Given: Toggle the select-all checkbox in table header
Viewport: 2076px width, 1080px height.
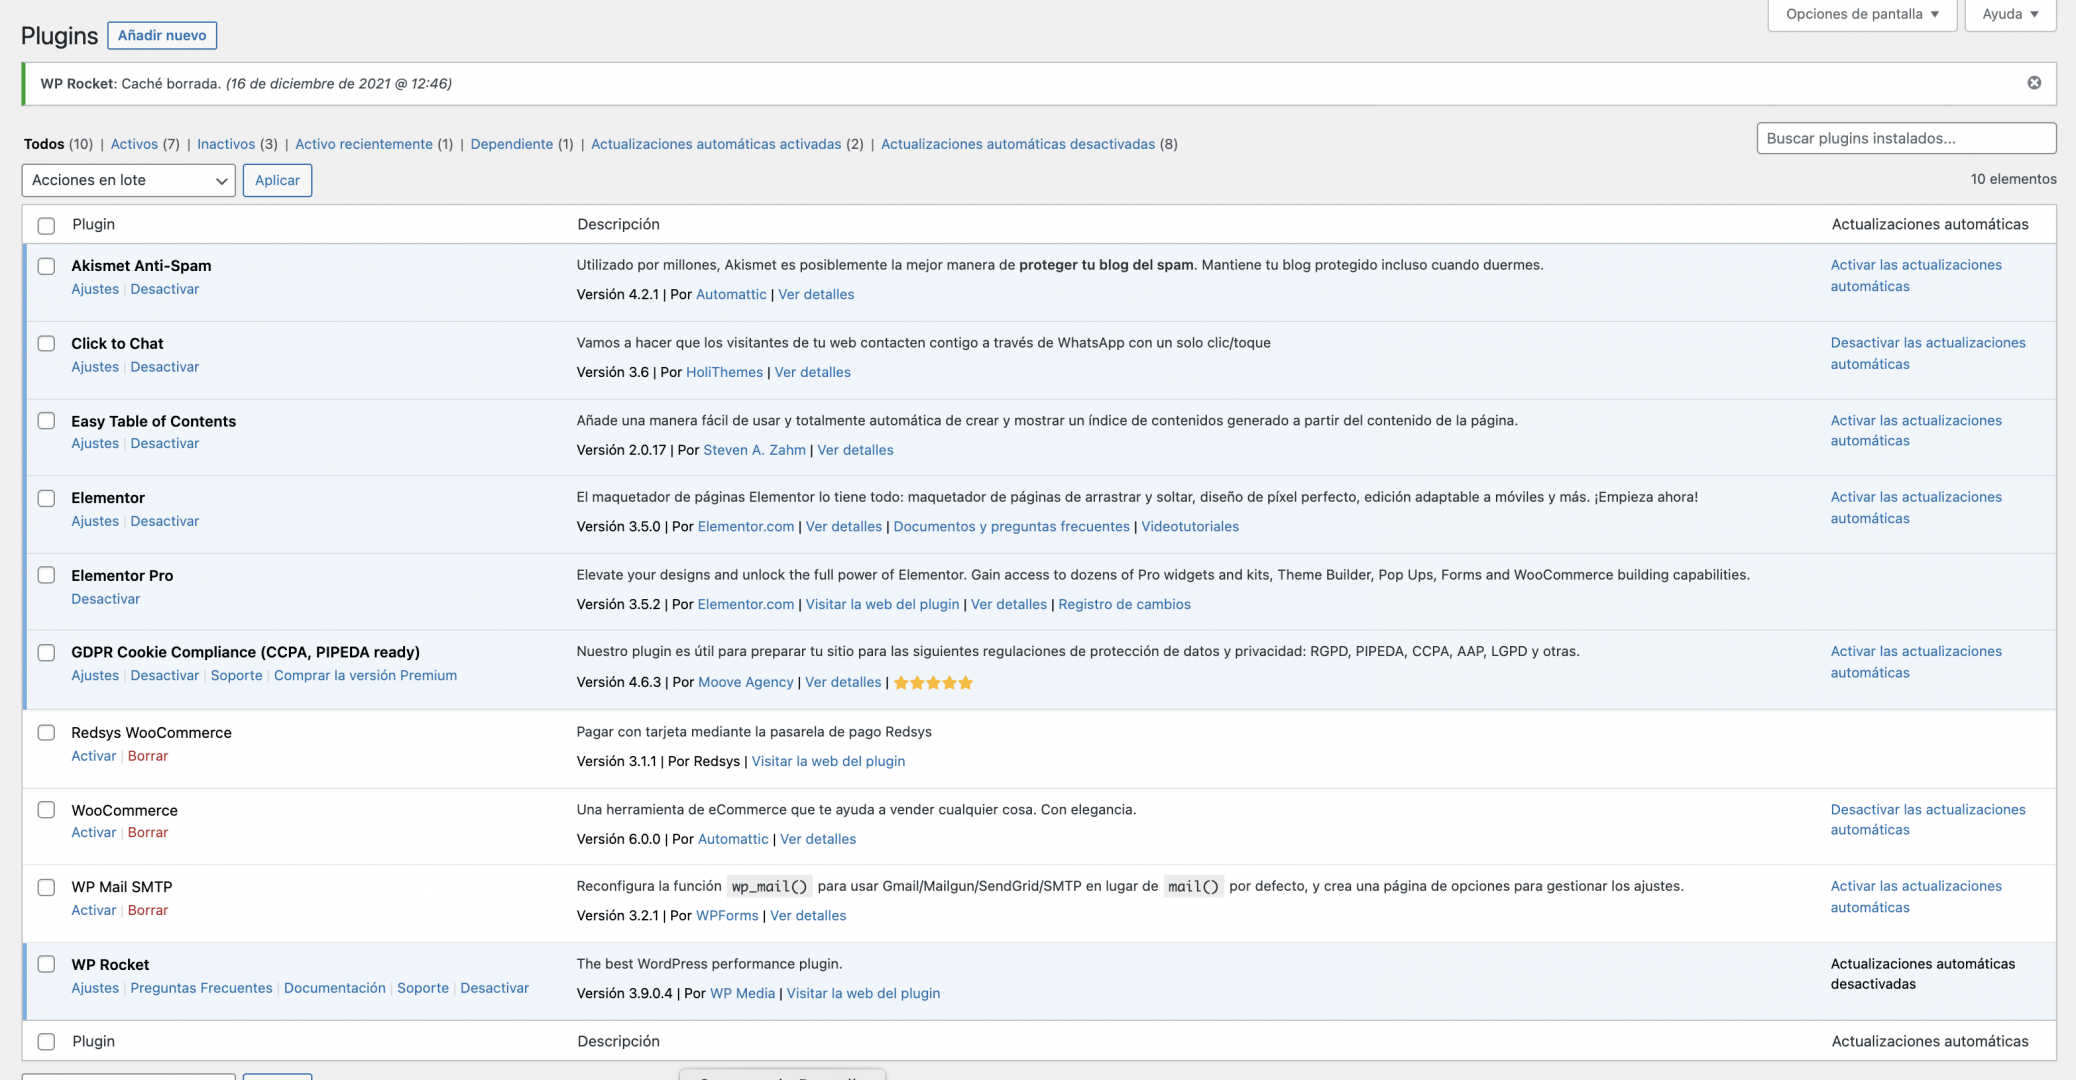Looking at the screenshot, I should pyautogui.click(x=46, y=225).
